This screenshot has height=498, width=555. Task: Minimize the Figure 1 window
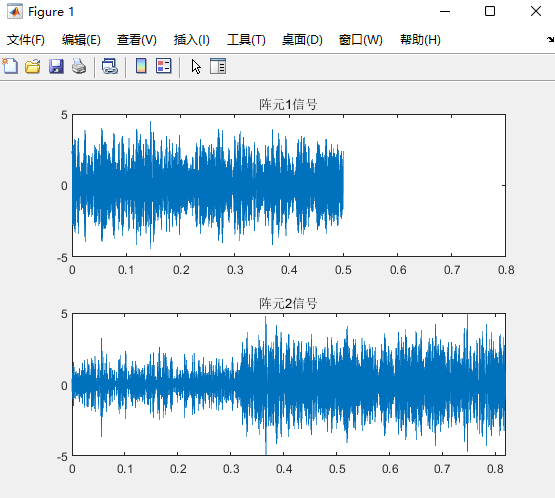pos(445,11)
